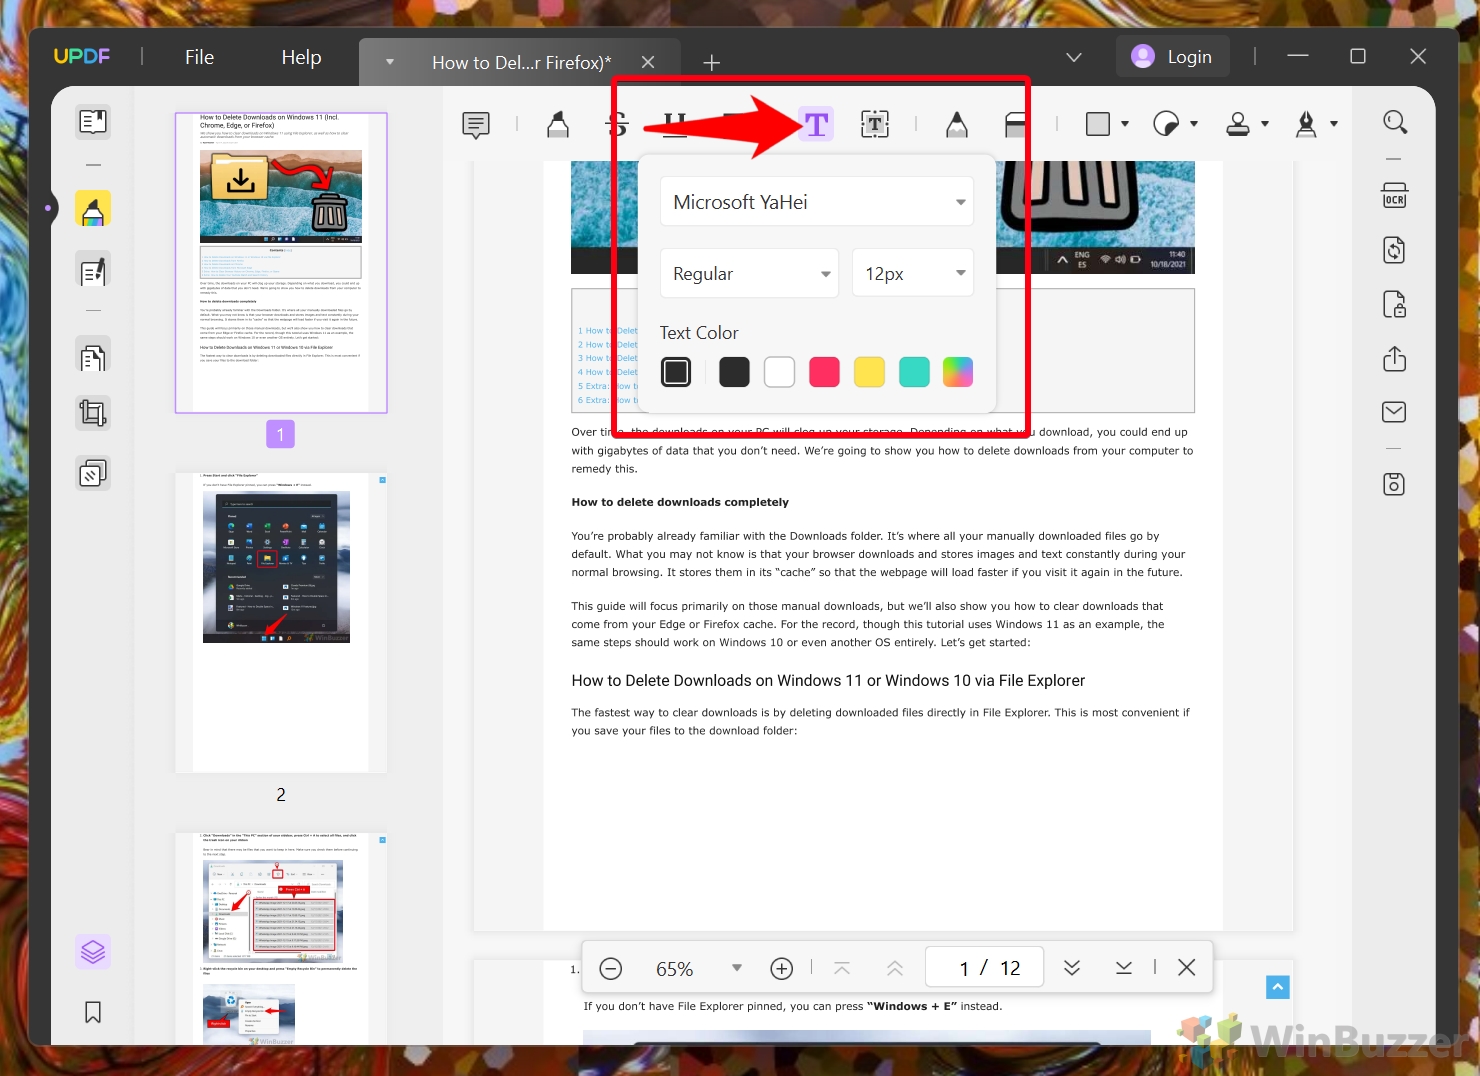Screen dimensions: 1480x1076
Task: Go to the first page
Action: point(842,968)
